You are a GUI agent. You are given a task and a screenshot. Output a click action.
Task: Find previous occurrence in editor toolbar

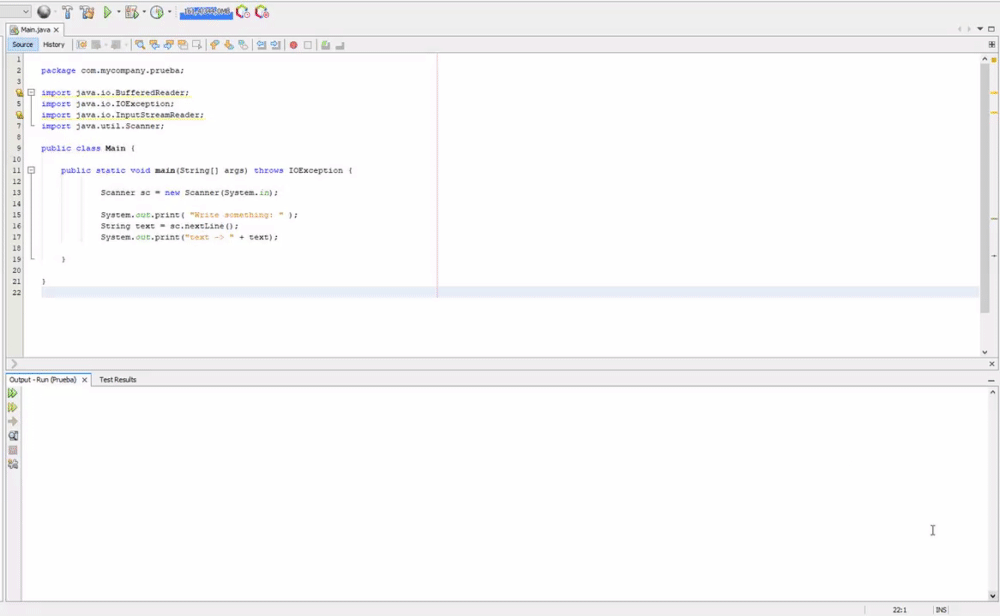(154, 45)
